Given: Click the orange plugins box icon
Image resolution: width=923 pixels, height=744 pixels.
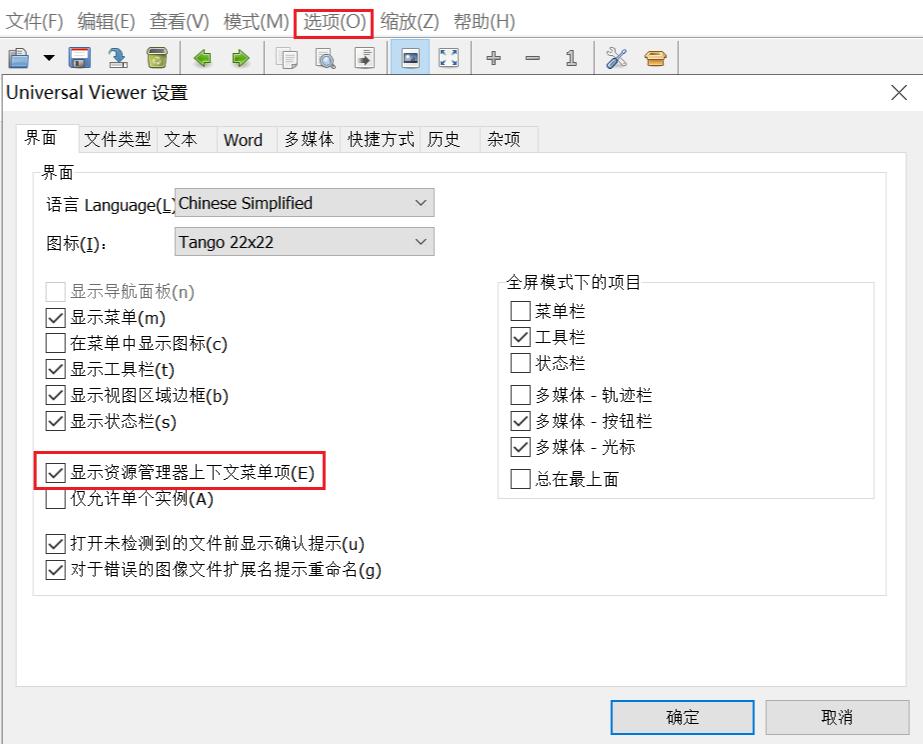Looking at the screenshot, I should [655, 58].
